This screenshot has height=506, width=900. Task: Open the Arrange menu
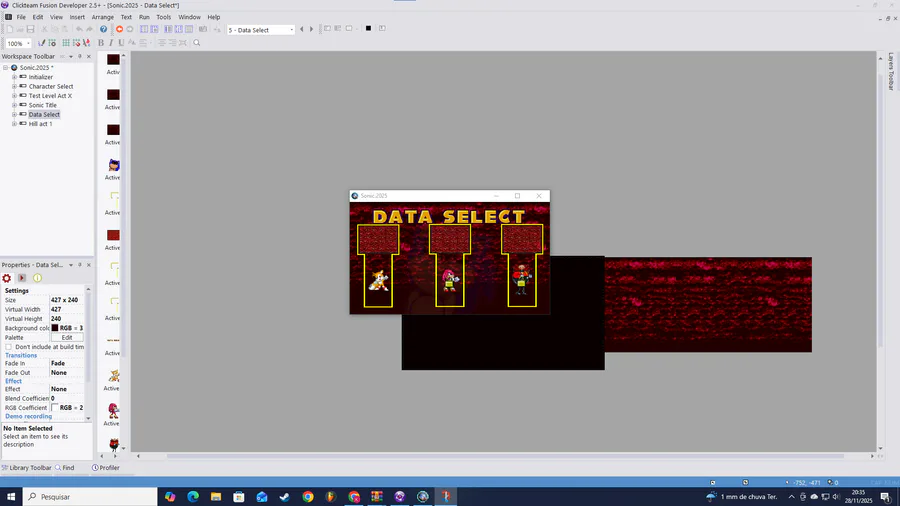point(103,17)
